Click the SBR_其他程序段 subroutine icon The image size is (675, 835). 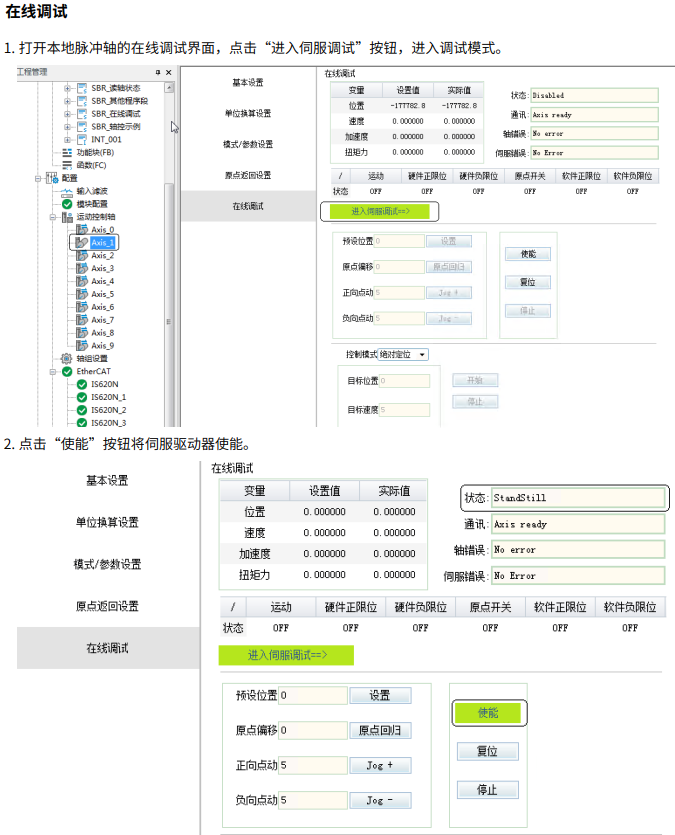(x=82, y=101)
